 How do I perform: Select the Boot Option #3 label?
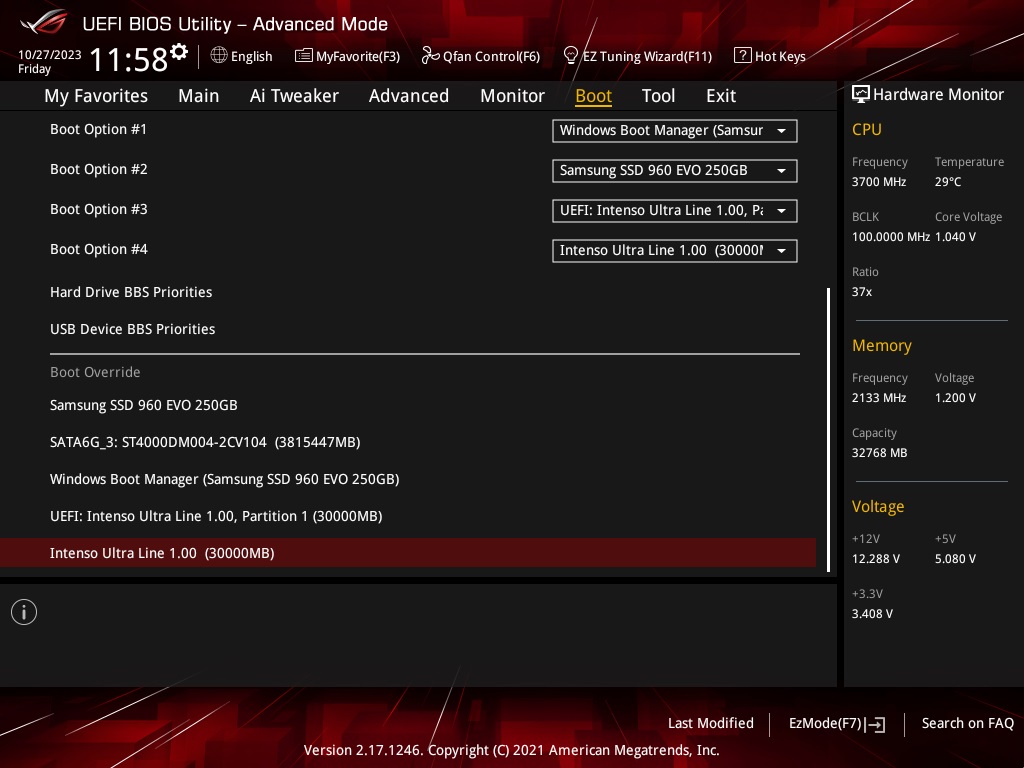coord(99,209)
